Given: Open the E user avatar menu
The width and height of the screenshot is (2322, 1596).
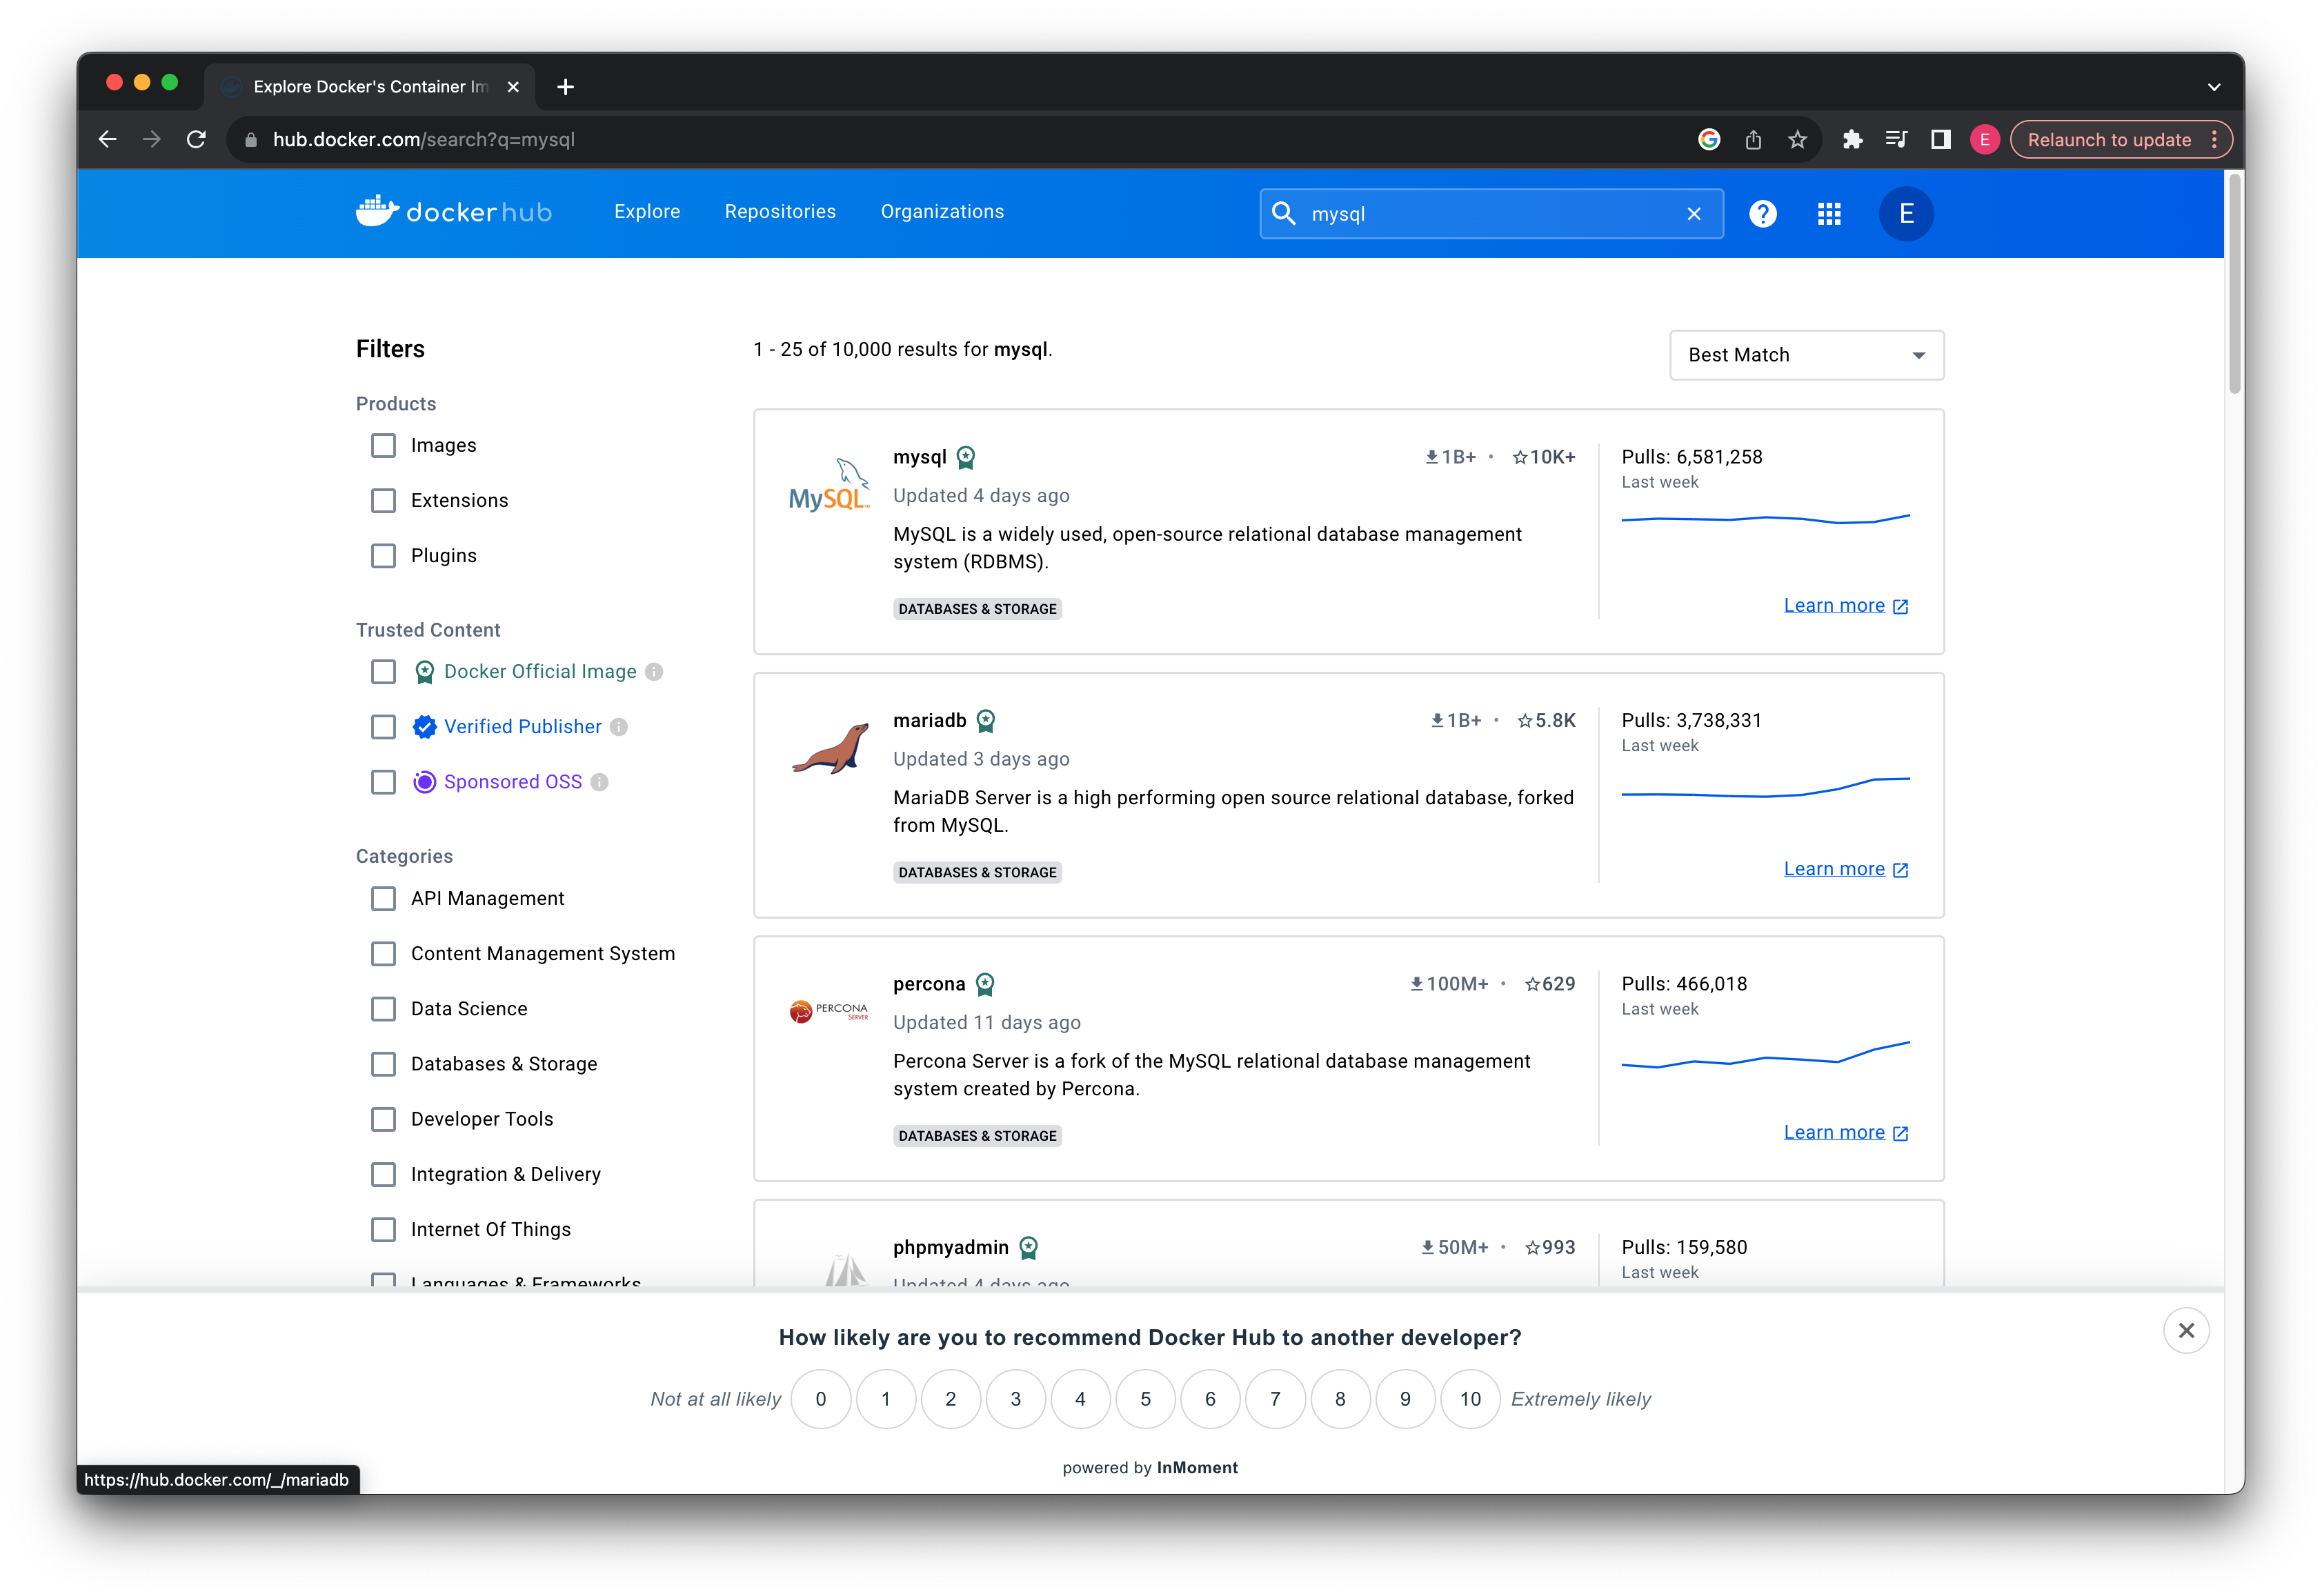Looking at the screenshot, I should coord(1905,213).
